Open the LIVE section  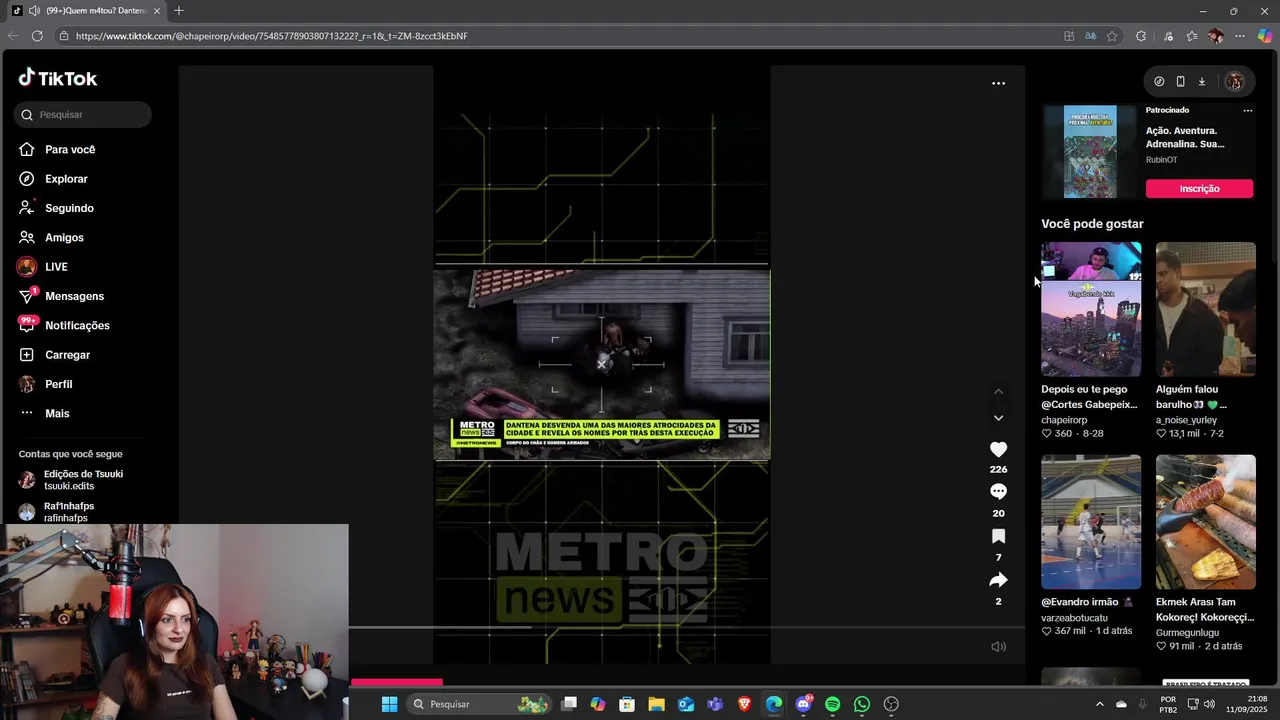click(x=43, y=267)
